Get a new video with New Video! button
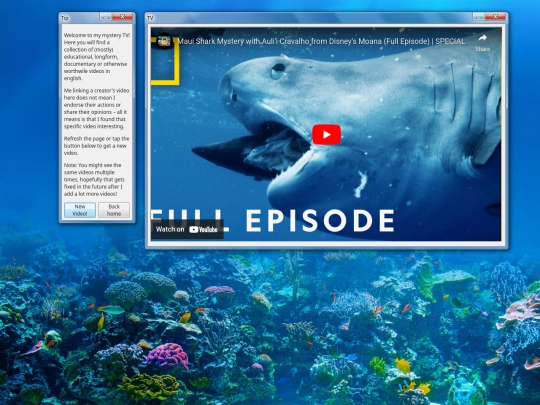The width and height of the screenshot is (540, 405). (x=80, y=210)
